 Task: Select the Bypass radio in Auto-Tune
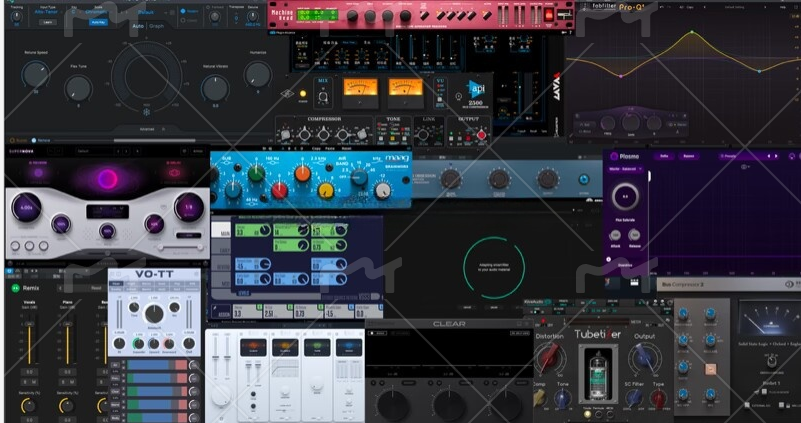coord(10,140)
